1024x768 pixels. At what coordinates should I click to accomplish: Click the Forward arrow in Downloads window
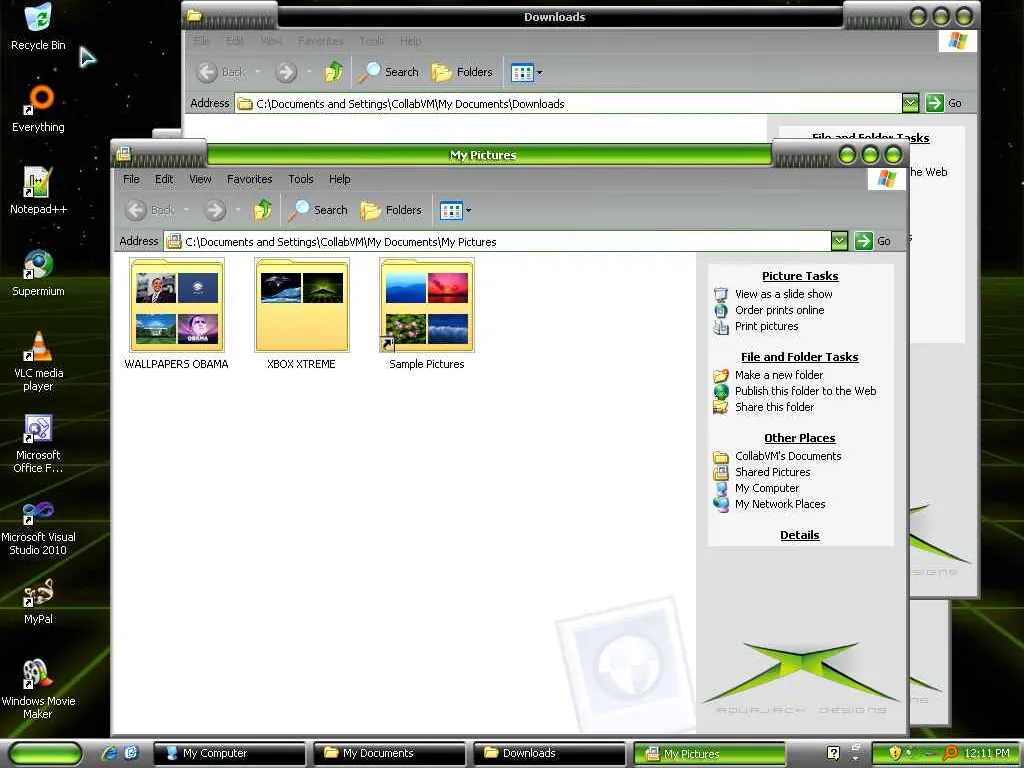coord(285,72)
